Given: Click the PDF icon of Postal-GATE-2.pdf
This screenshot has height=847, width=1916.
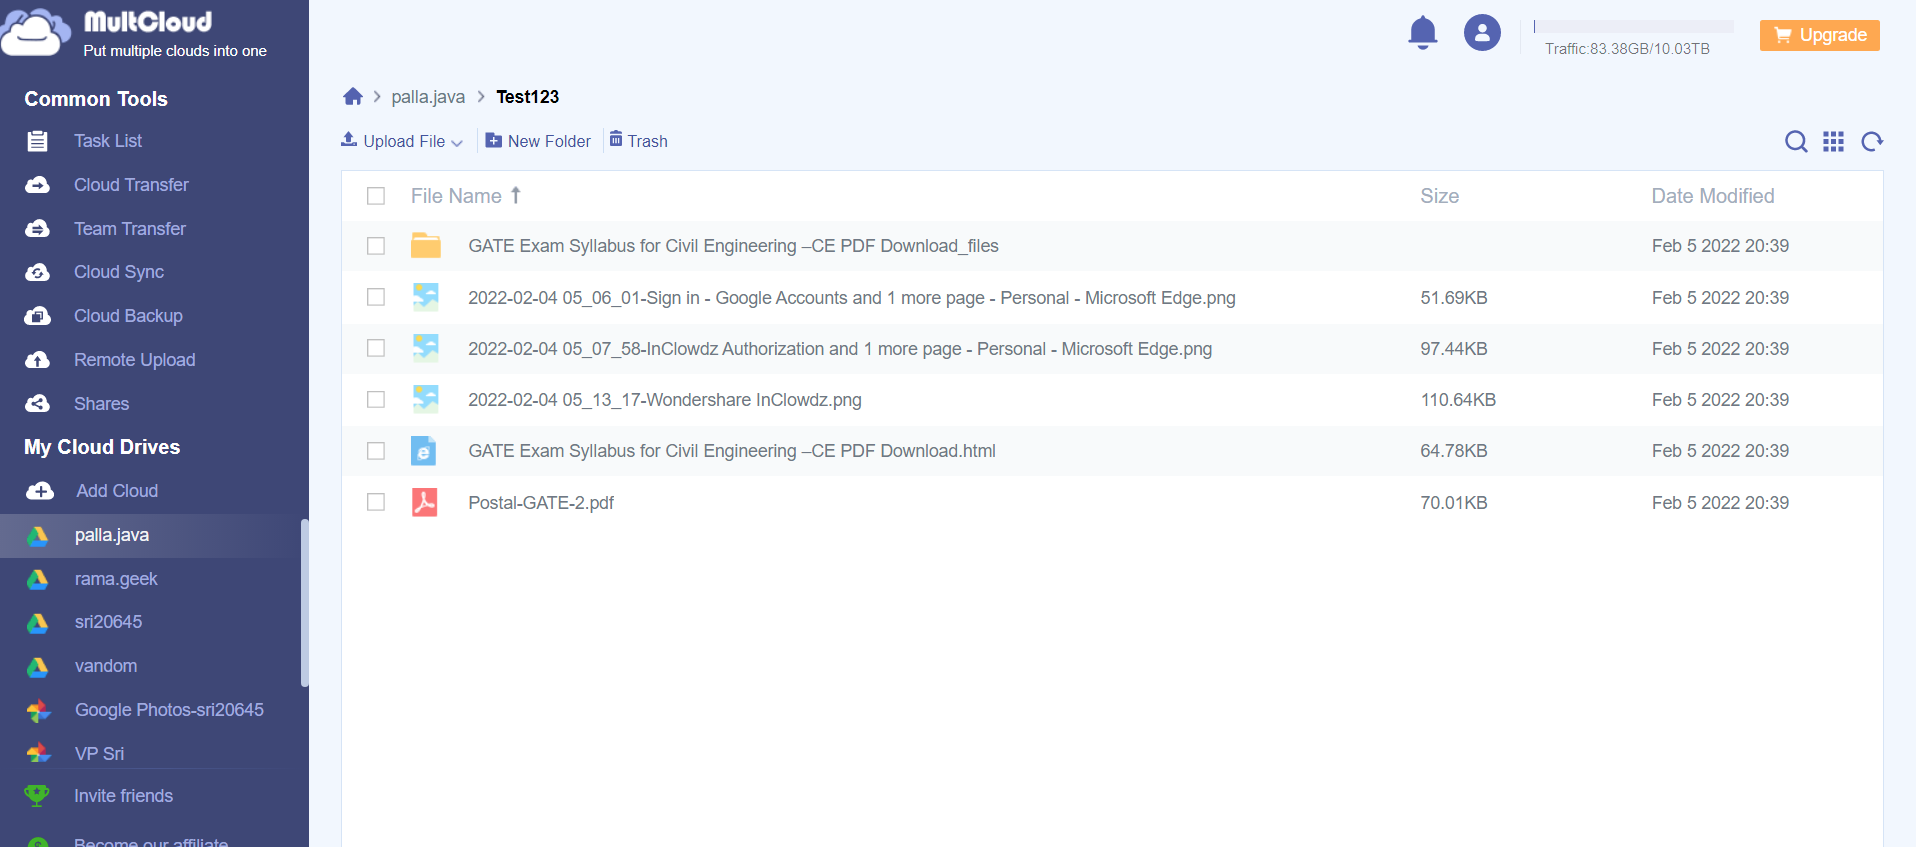Looking at the screenshot, I should pyautogui.click(x=425, y=502).
